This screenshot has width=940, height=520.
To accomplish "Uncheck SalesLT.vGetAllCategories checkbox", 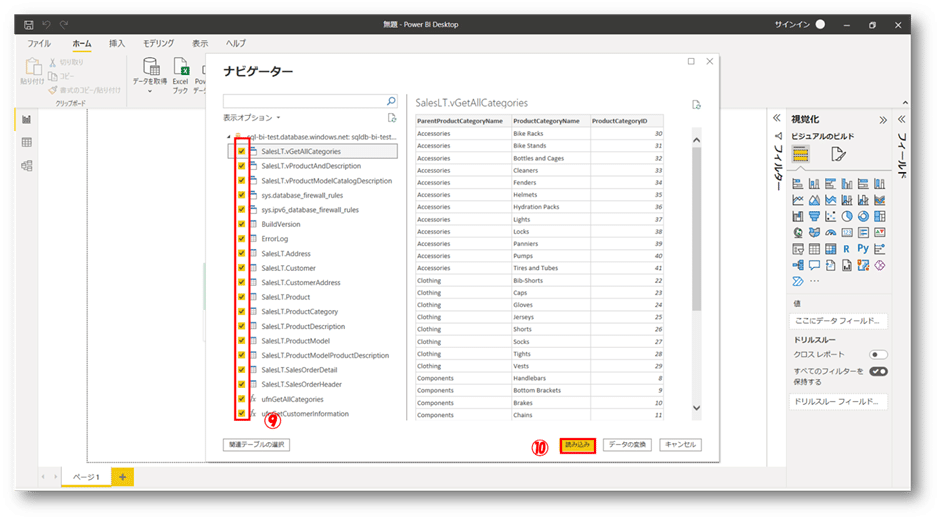I will (x=242, y=151).
